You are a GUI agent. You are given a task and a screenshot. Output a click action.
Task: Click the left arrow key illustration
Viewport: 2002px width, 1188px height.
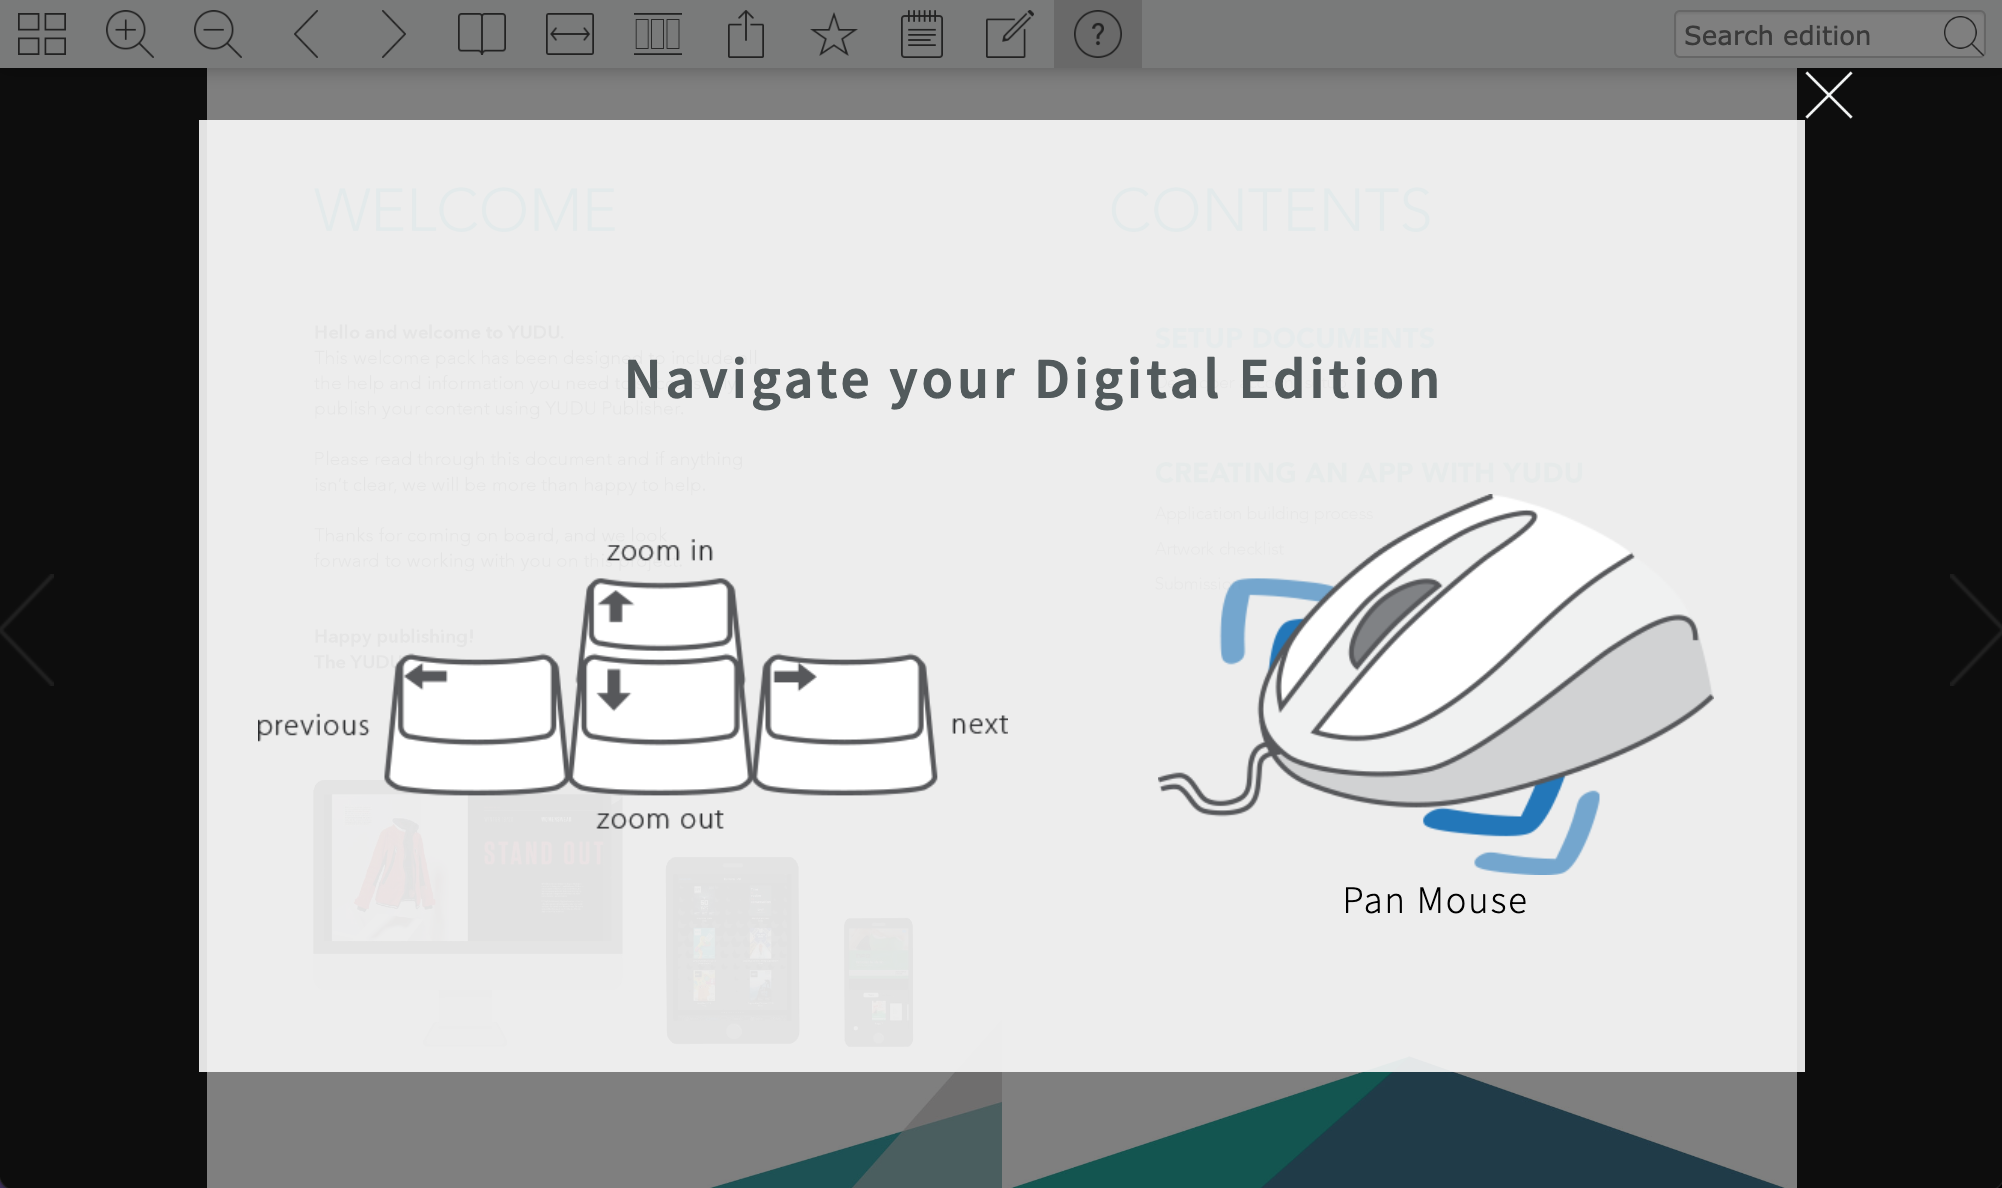(476, 724)
